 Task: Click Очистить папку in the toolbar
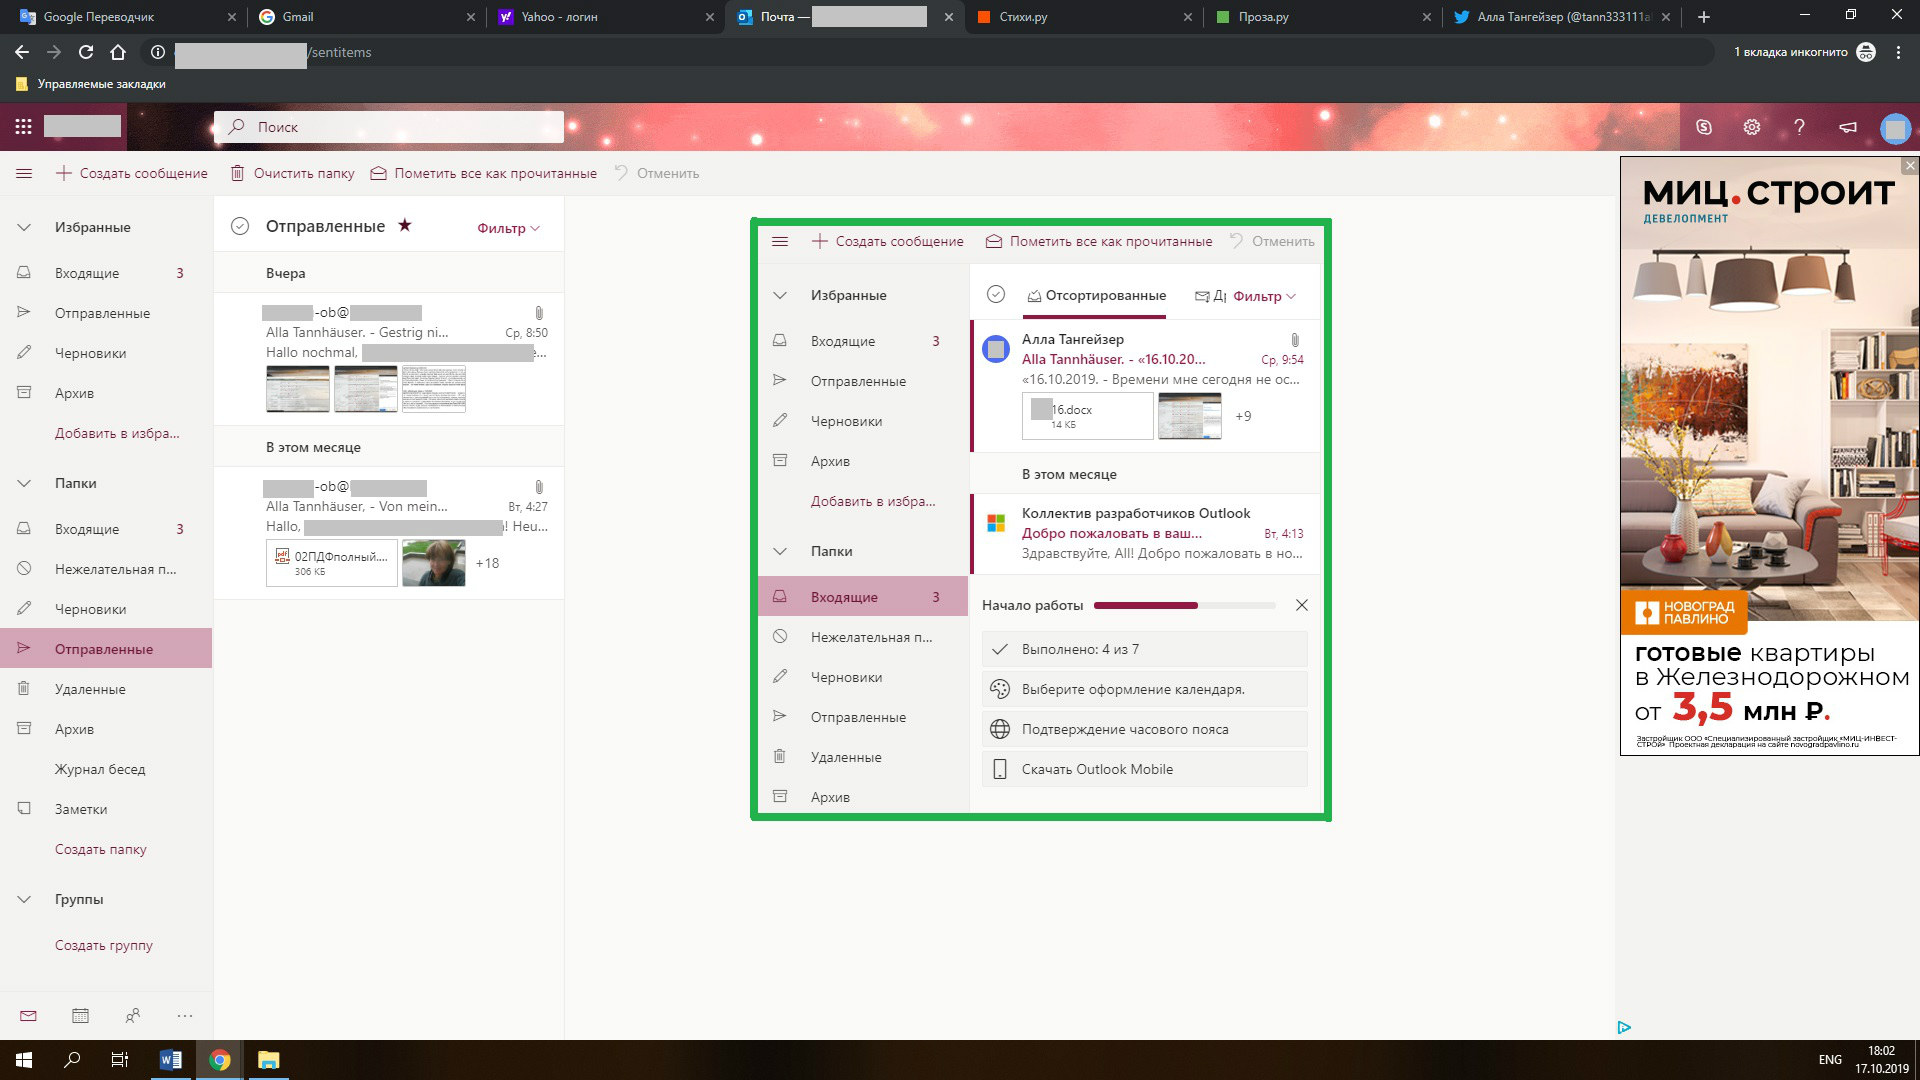click(292, 173)
